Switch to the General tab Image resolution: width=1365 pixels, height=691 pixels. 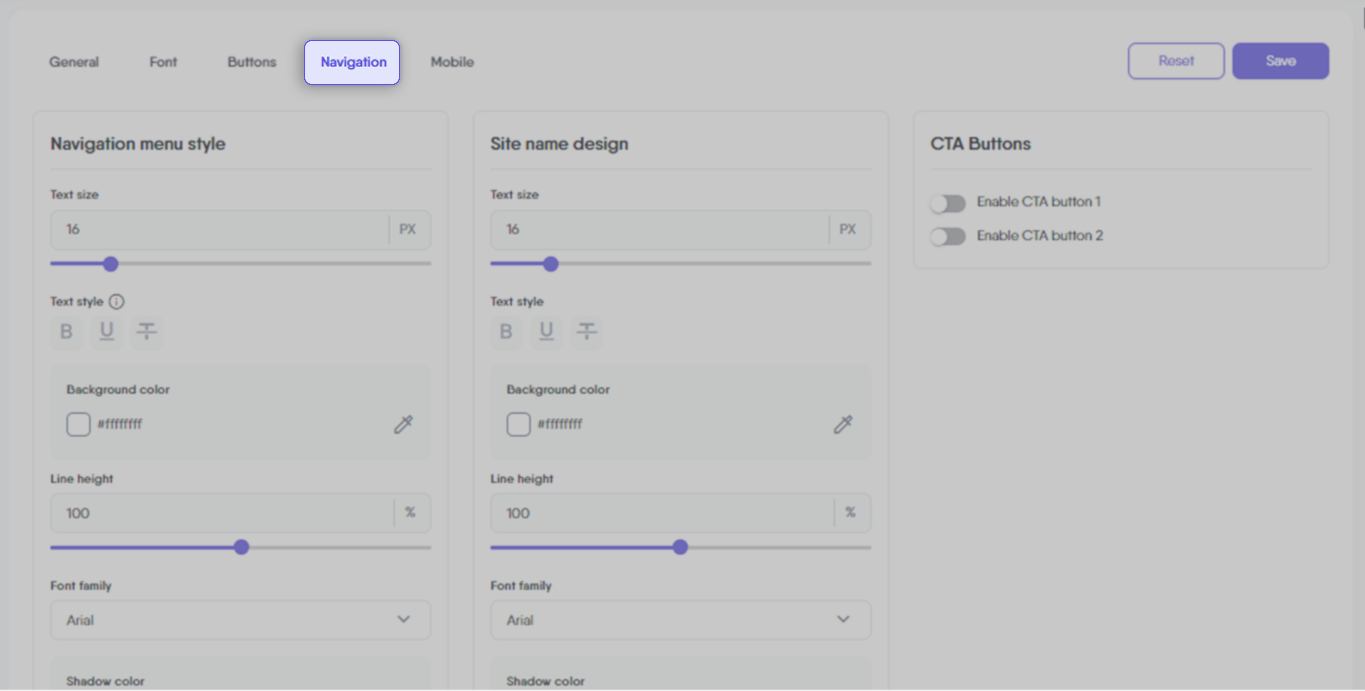pos(74,62)
